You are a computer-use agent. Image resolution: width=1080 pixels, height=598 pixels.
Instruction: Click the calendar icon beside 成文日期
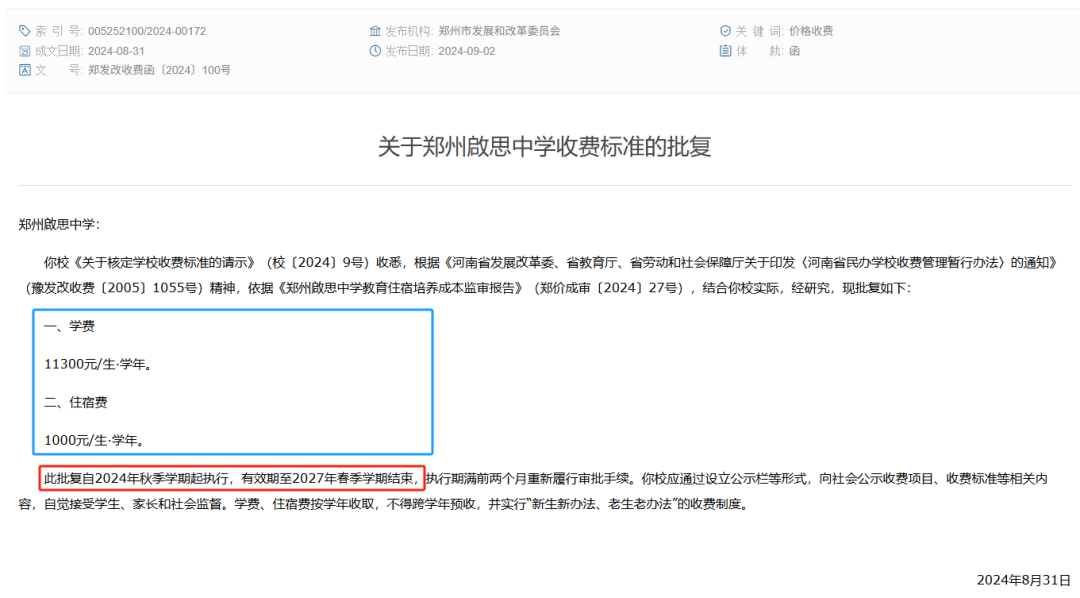[25, 51]
